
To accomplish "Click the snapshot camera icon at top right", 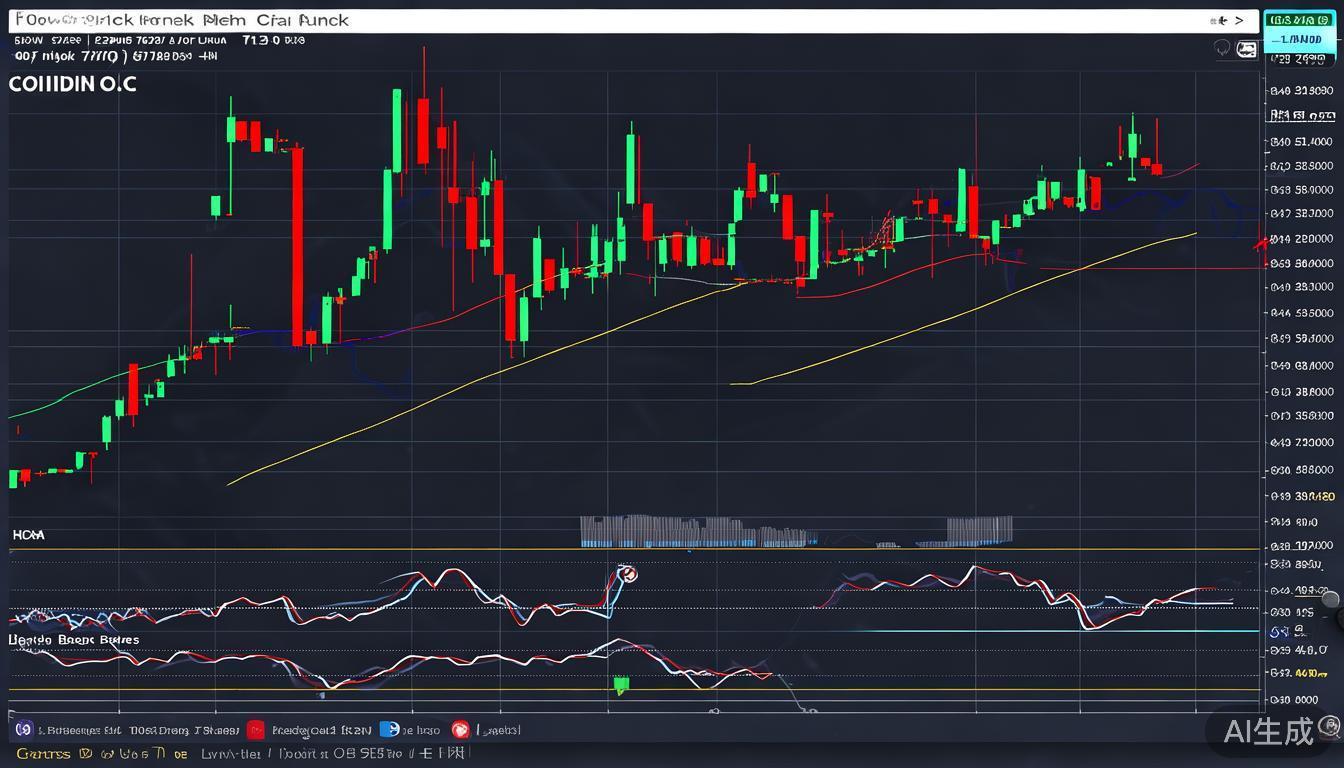I will 1246,49.
